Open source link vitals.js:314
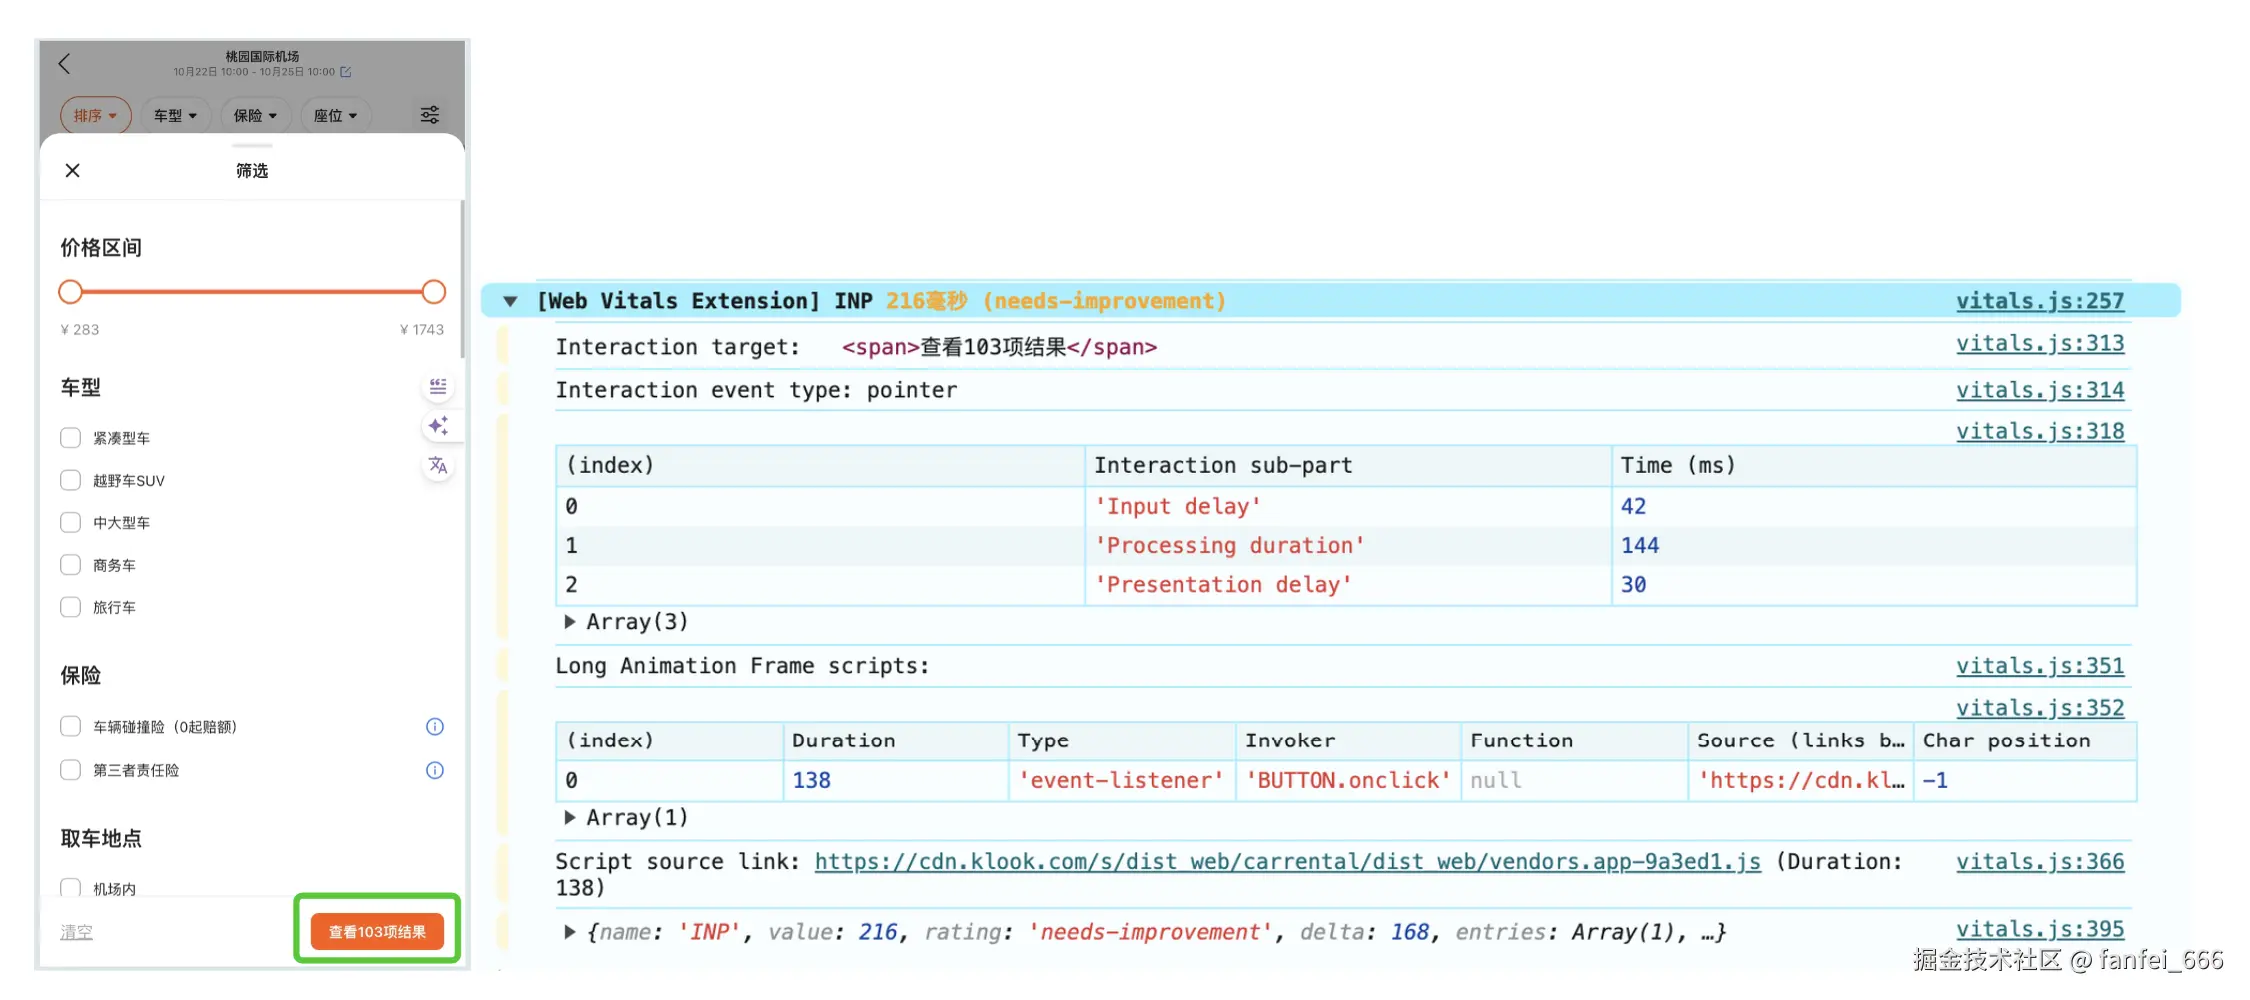This screenshot has width=2250, height=1000. 2040,390
